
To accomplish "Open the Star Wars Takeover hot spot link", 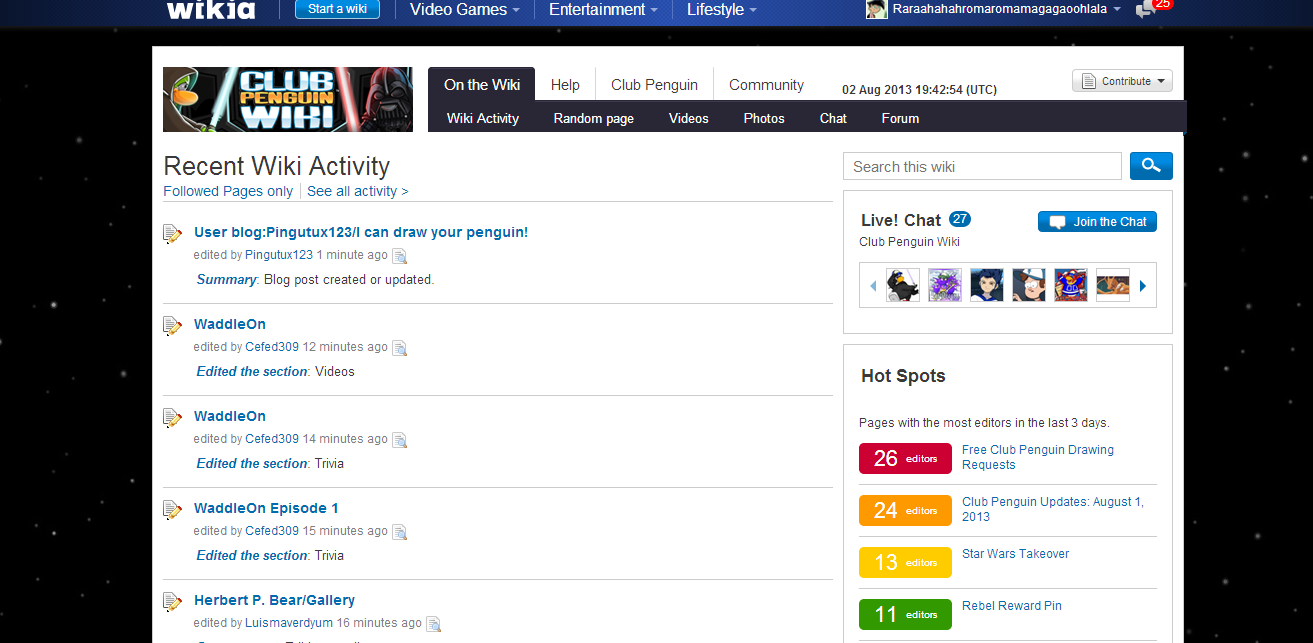I will click(1015, 554).
